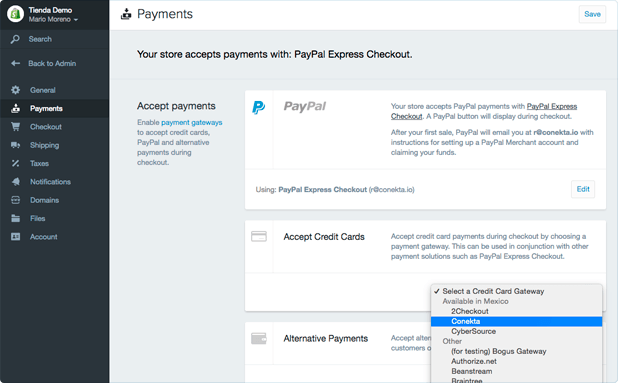Click the Domains globe icon
618x383 pixels.
(15, 200)
